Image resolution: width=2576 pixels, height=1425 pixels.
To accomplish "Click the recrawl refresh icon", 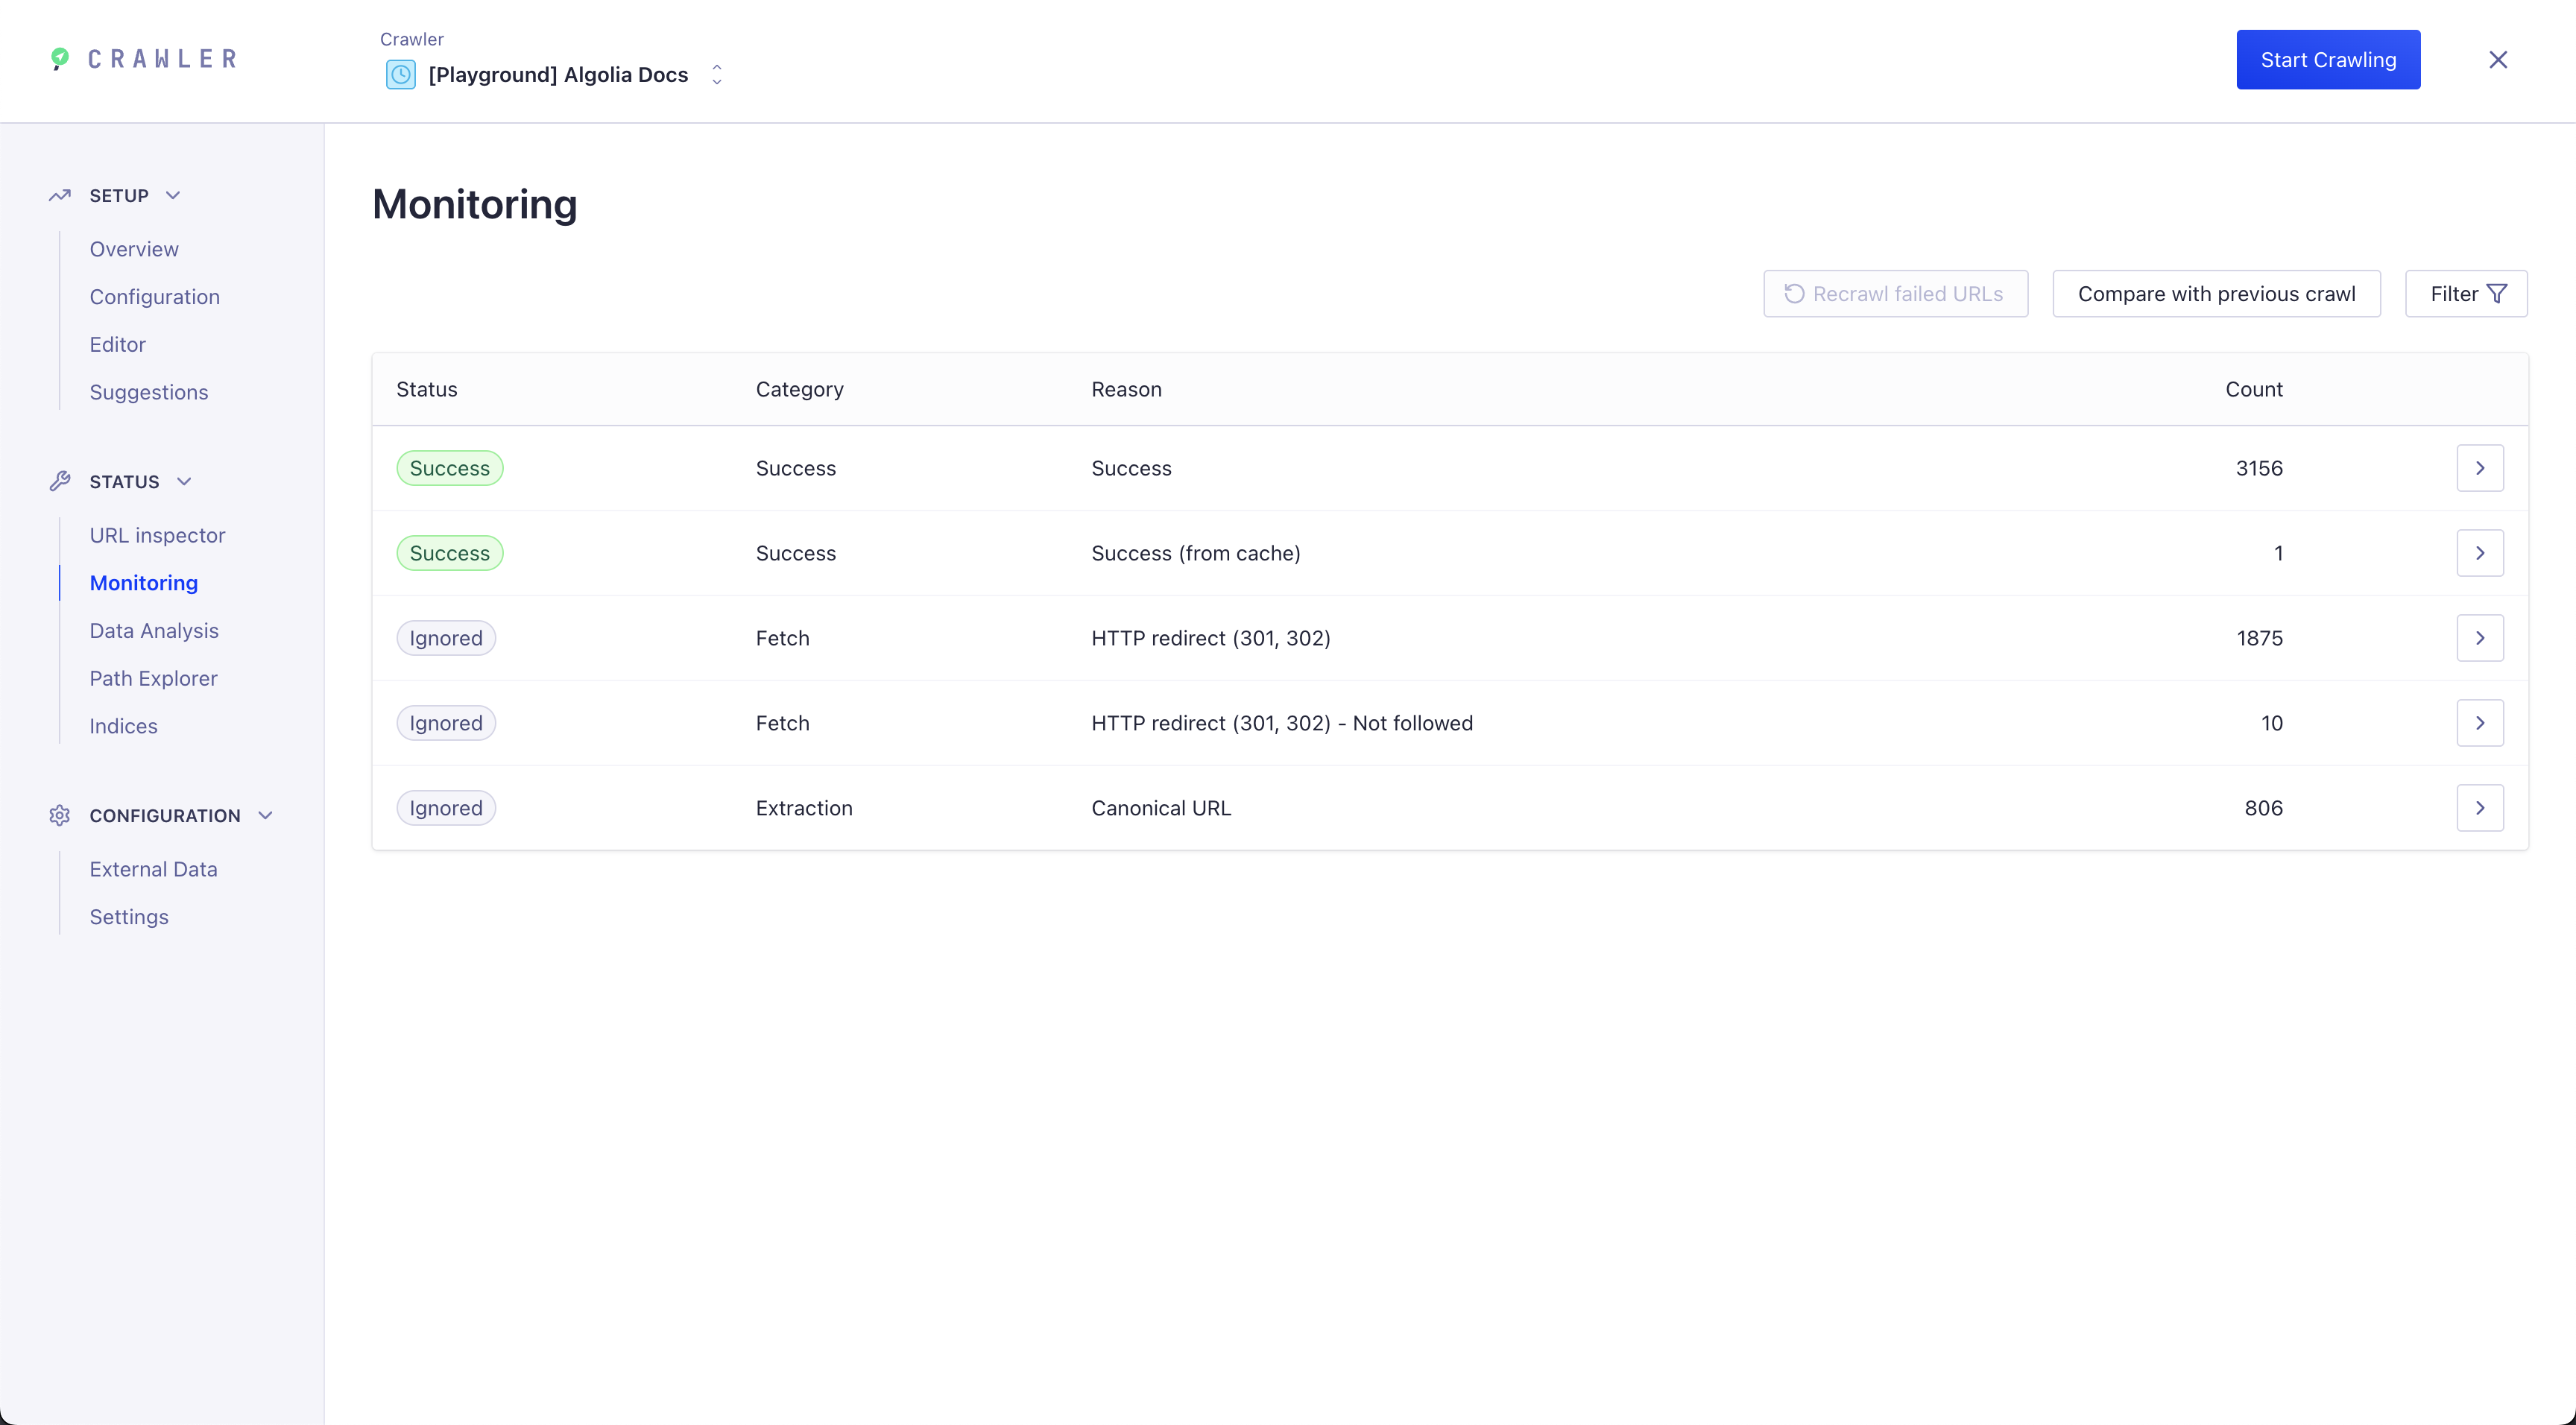I will click(1793, 293).
